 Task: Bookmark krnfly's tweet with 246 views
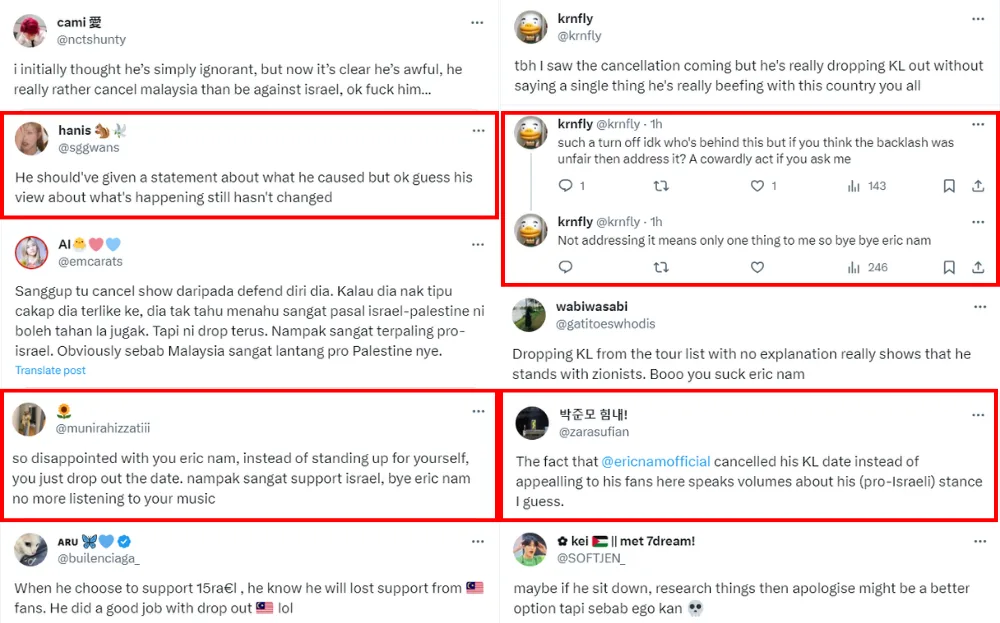click(949, 267)
